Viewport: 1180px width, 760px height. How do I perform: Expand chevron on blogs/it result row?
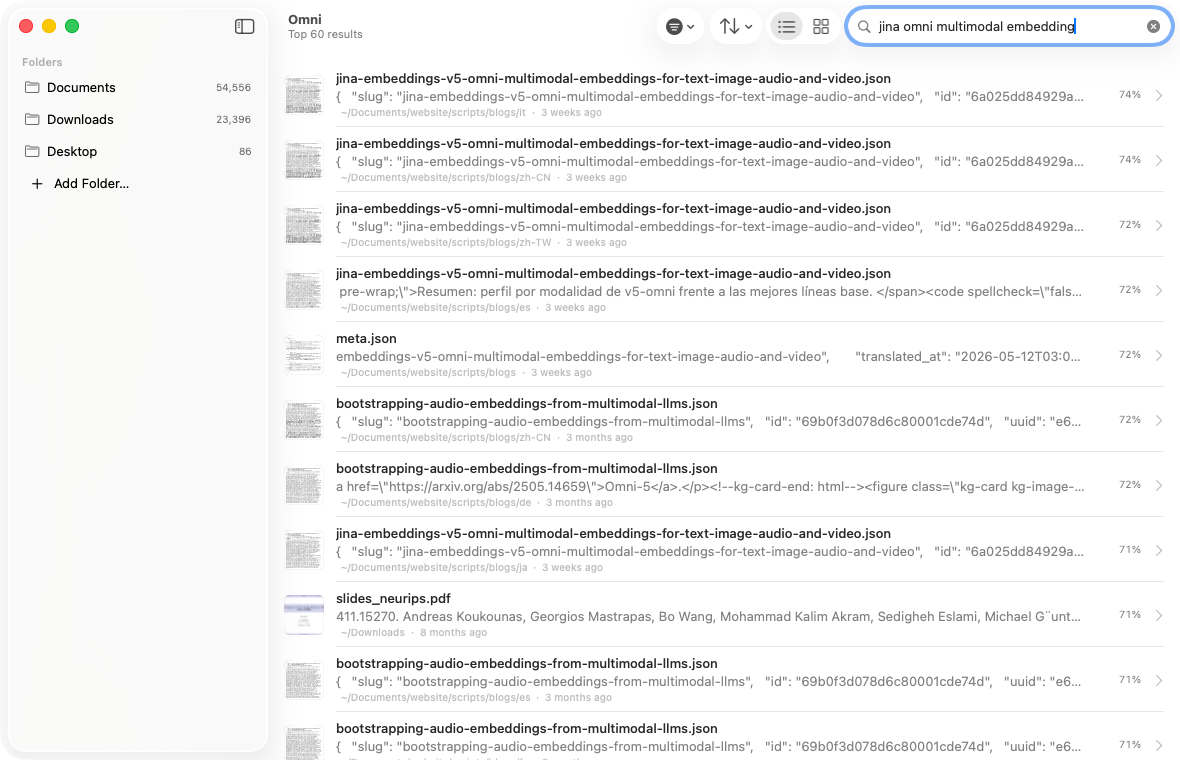click(x=1159, y=95)
